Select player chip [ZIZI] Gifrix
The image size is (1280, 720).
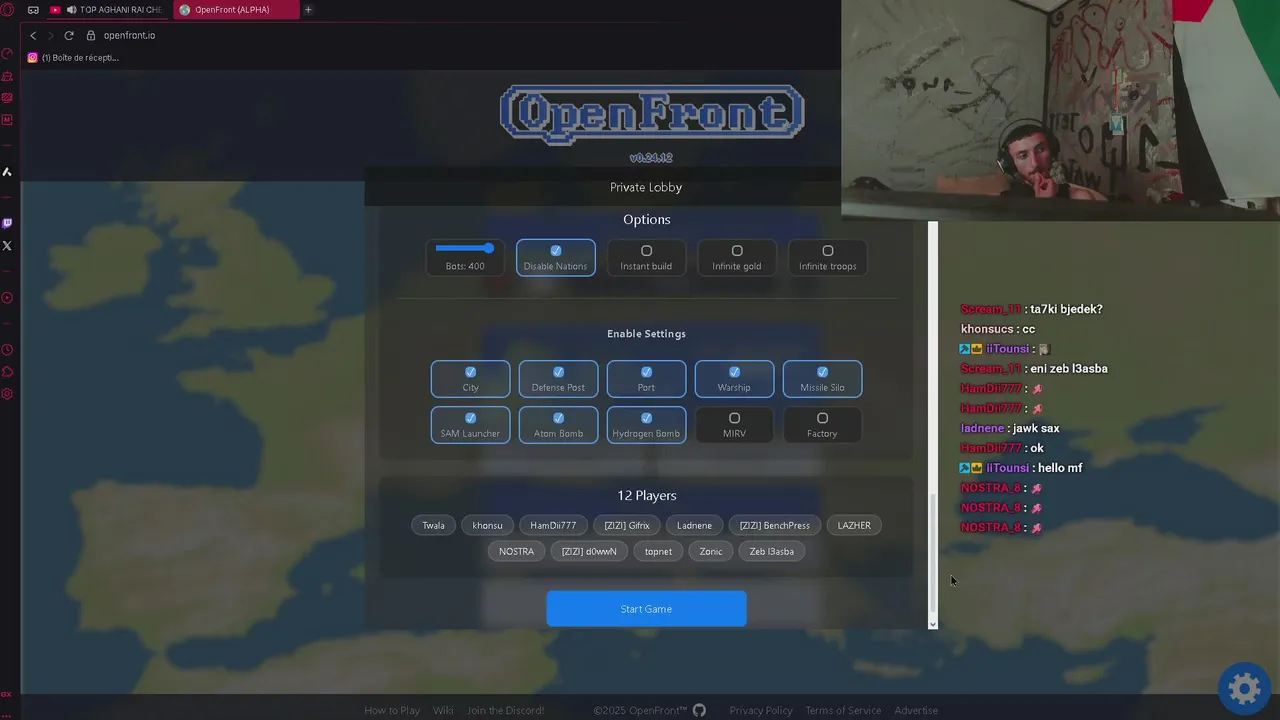coord(627,525)
